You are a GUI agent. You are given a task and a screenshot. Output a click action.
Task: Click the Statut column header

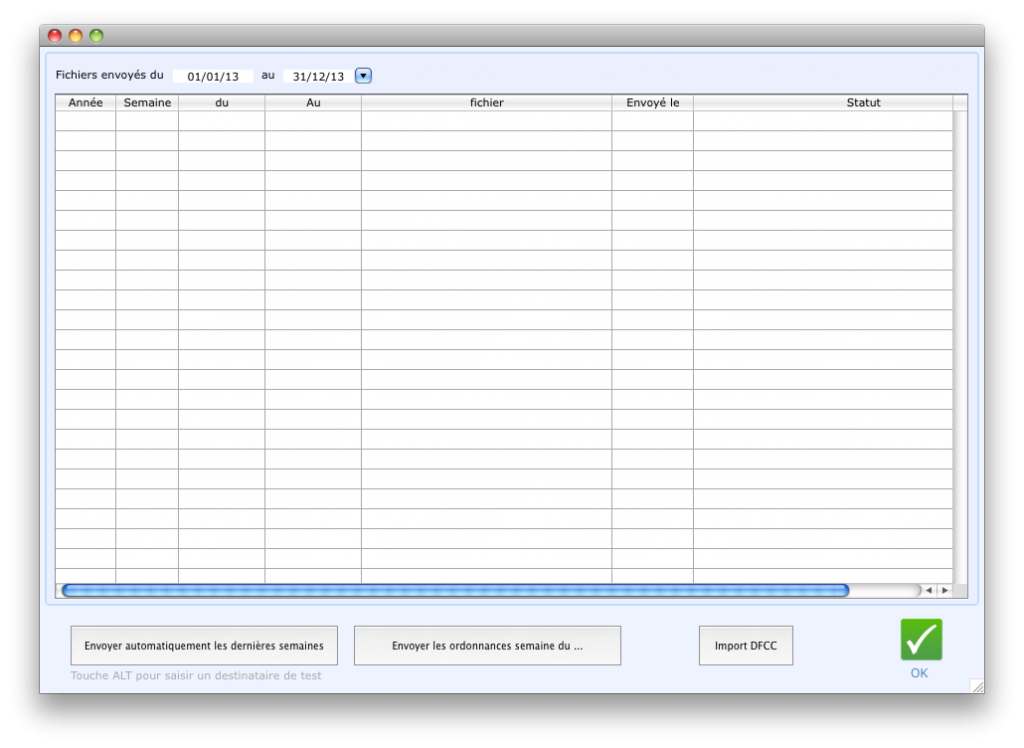pyautogui.click(x=823, y=103)
